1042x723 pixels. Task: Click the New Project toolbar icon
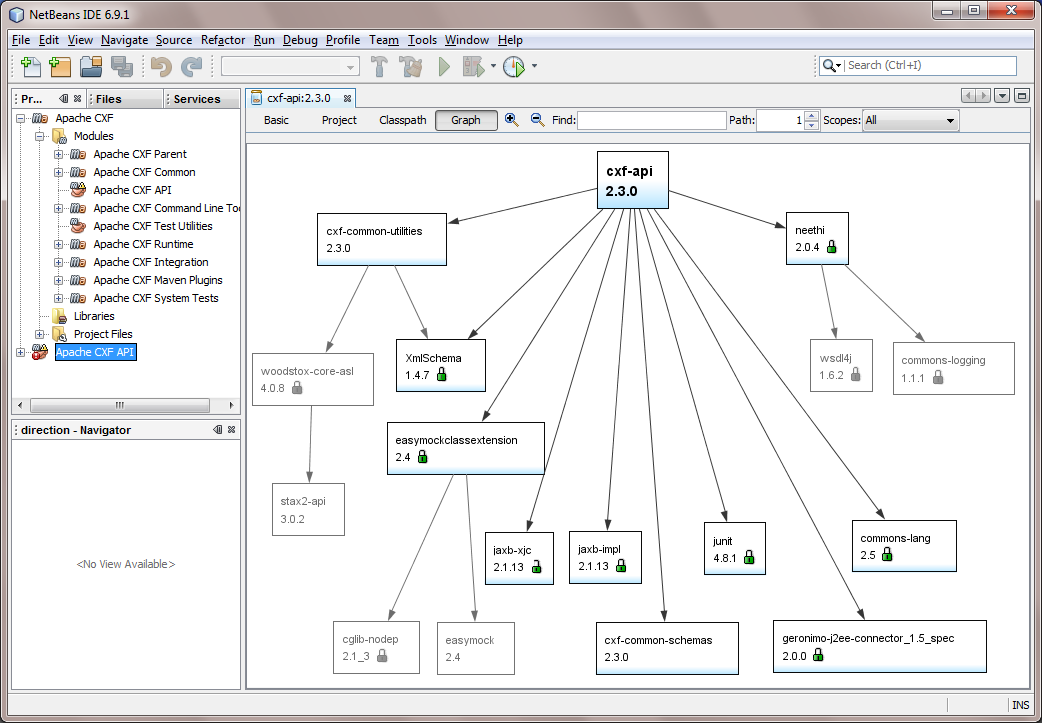point(60,67)
